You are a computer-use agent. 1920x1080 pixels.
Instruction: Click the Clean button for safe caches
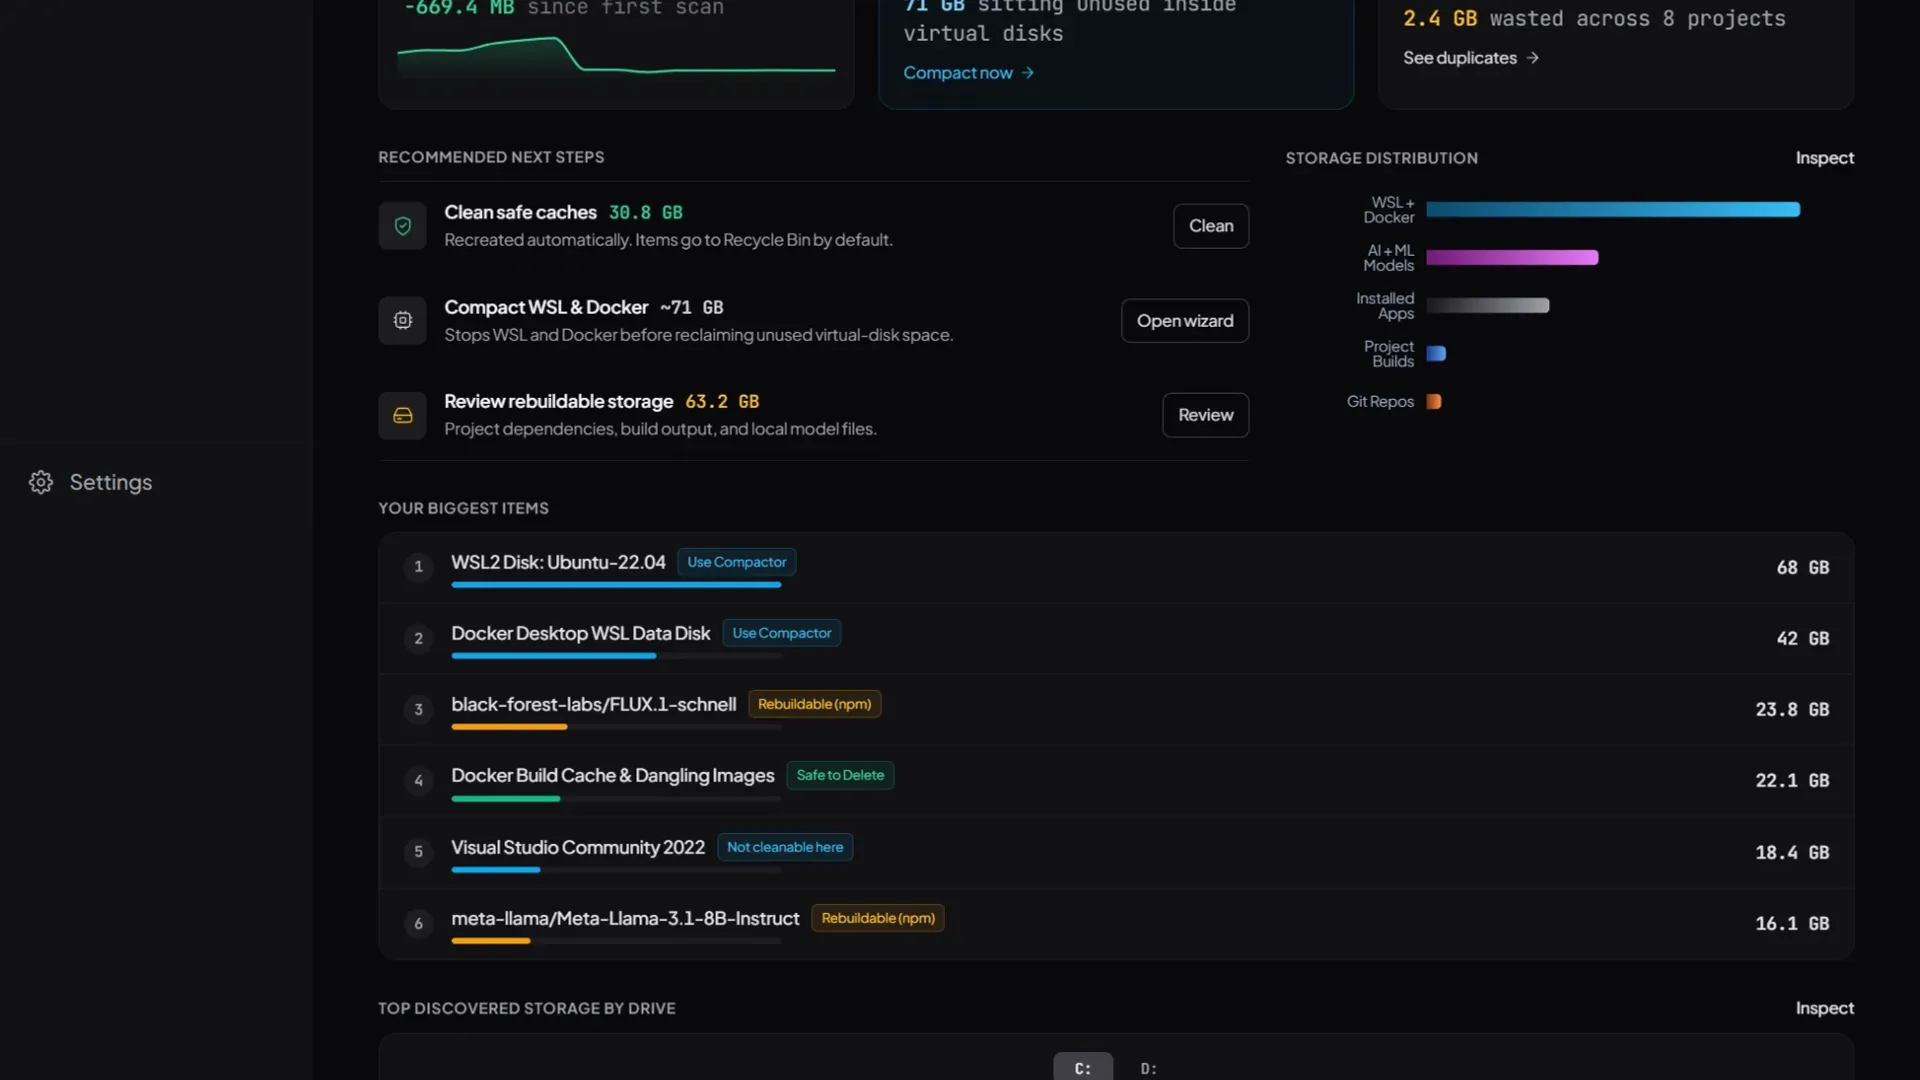click(x=1211, y=226)
